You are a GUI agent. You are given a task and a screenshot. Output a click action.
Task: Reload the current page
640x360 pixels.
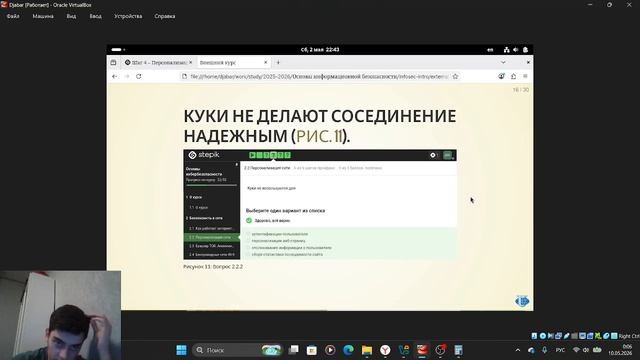tap(139, 76)
